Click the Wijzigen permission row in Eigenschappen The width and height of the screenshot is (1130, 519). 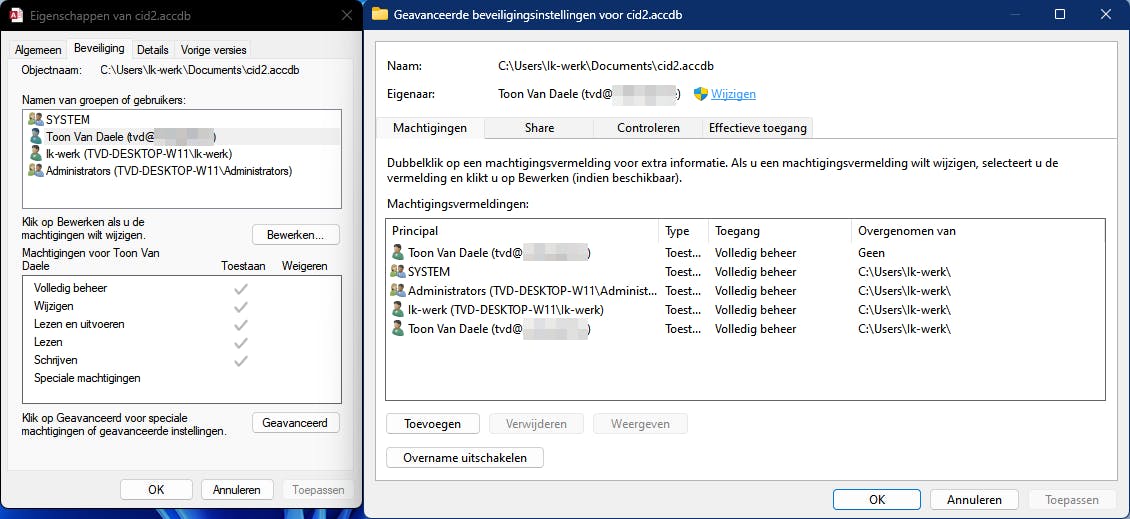[182, 306]
